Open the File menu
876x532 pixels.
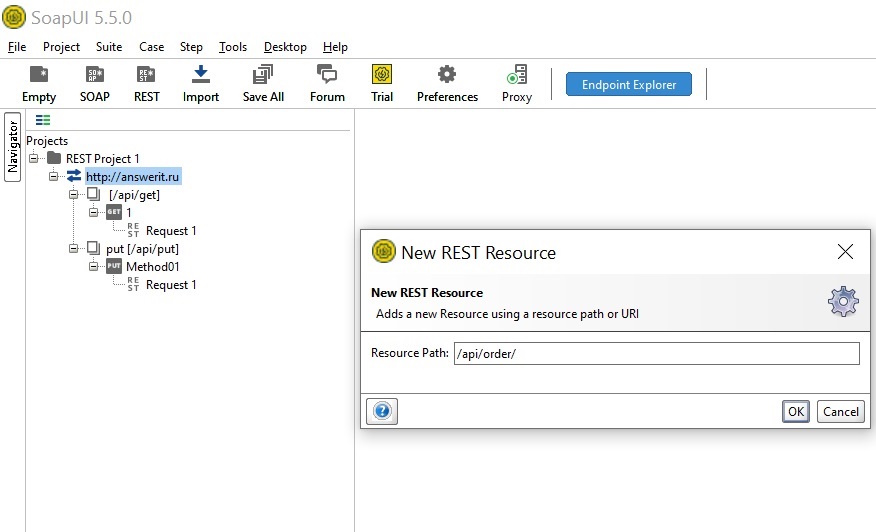click(x=17, y=47)
